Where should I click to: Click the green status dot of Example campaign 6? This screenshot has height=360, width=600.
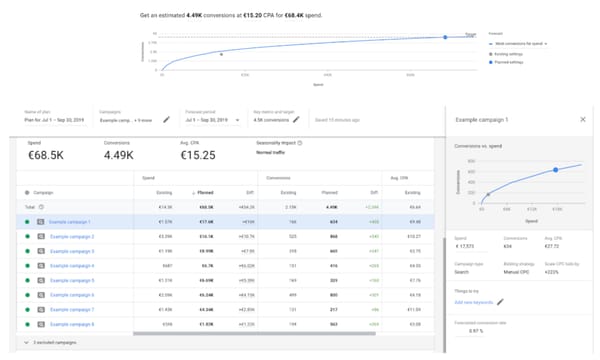[x=27, y=295]
